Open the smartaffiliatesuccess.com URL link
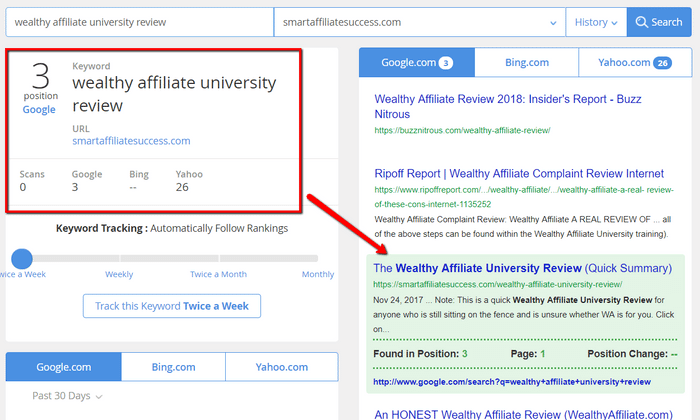Image resolution: width=700 pixels, height=420 pixels. tap(131, 141)
